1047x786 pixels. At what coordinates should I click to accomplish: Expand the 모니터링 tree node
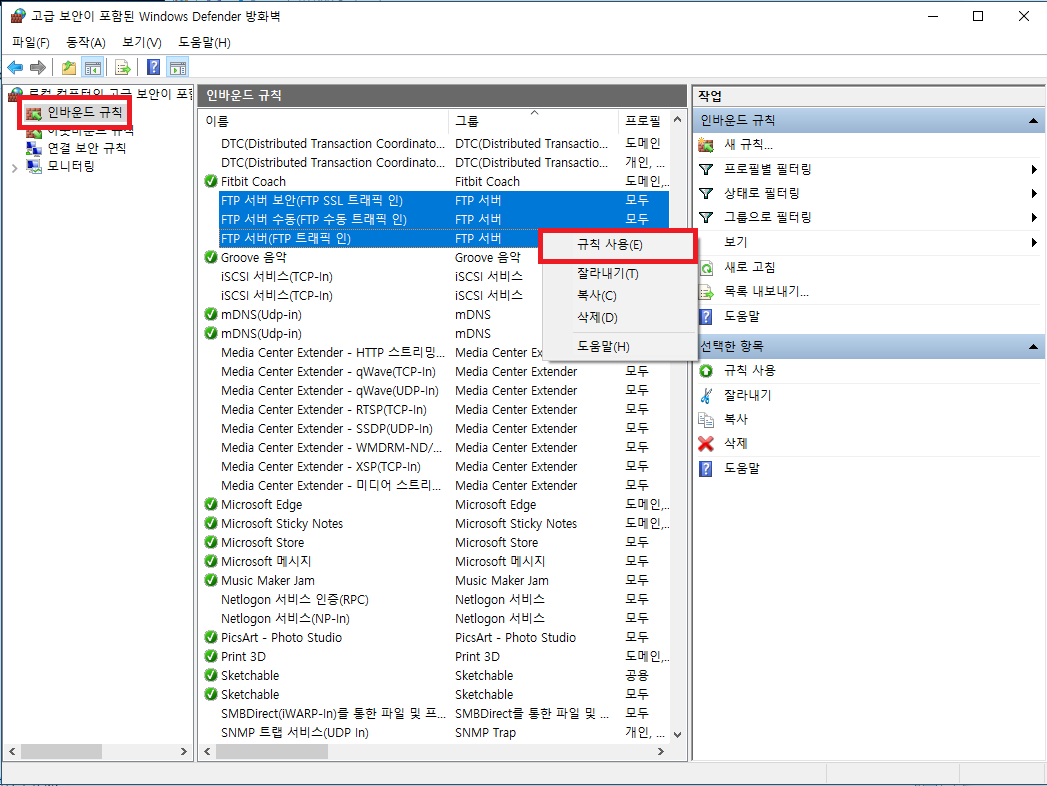(x=15, y=168)
